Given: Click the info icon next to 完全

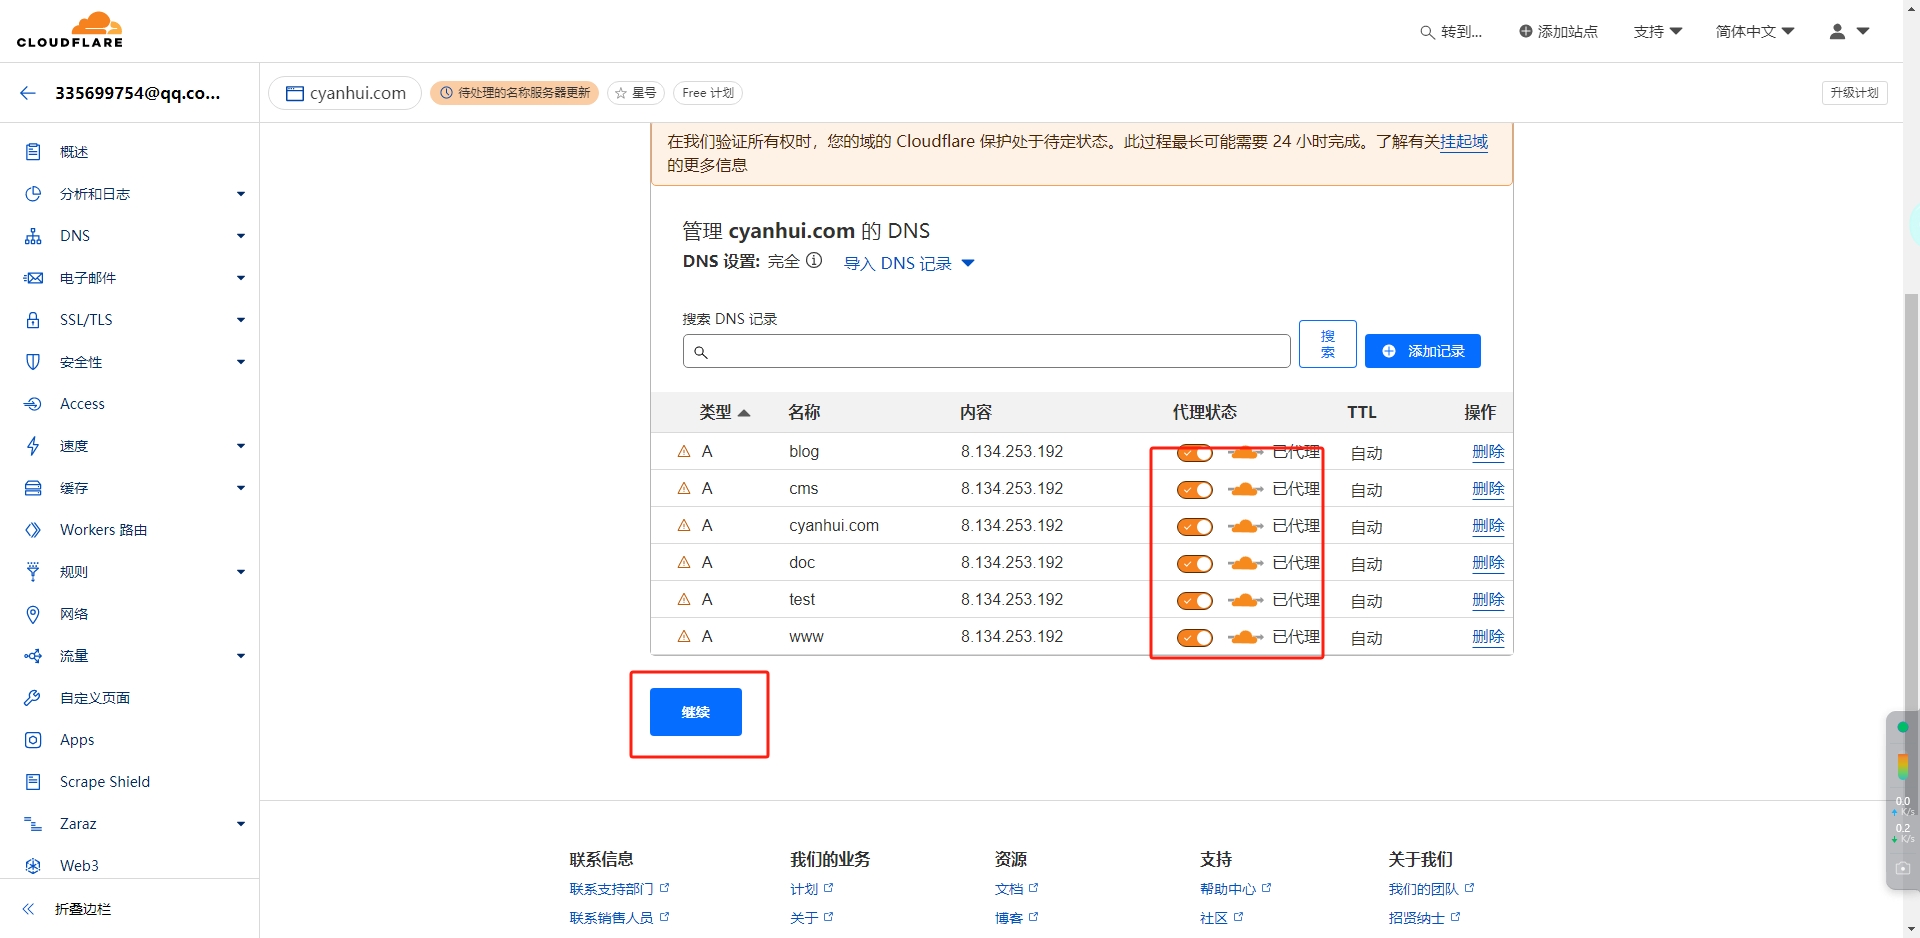Looking at the screenshot, I should point(814,261).
